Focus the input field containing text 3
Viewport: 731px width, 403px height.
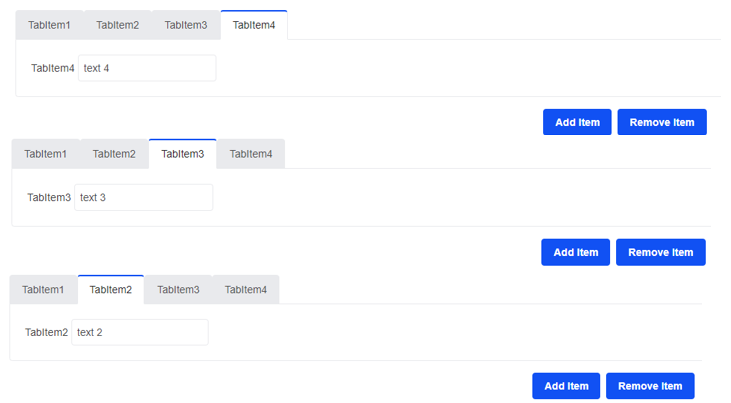pyautogui.click(x=144, y=197)
